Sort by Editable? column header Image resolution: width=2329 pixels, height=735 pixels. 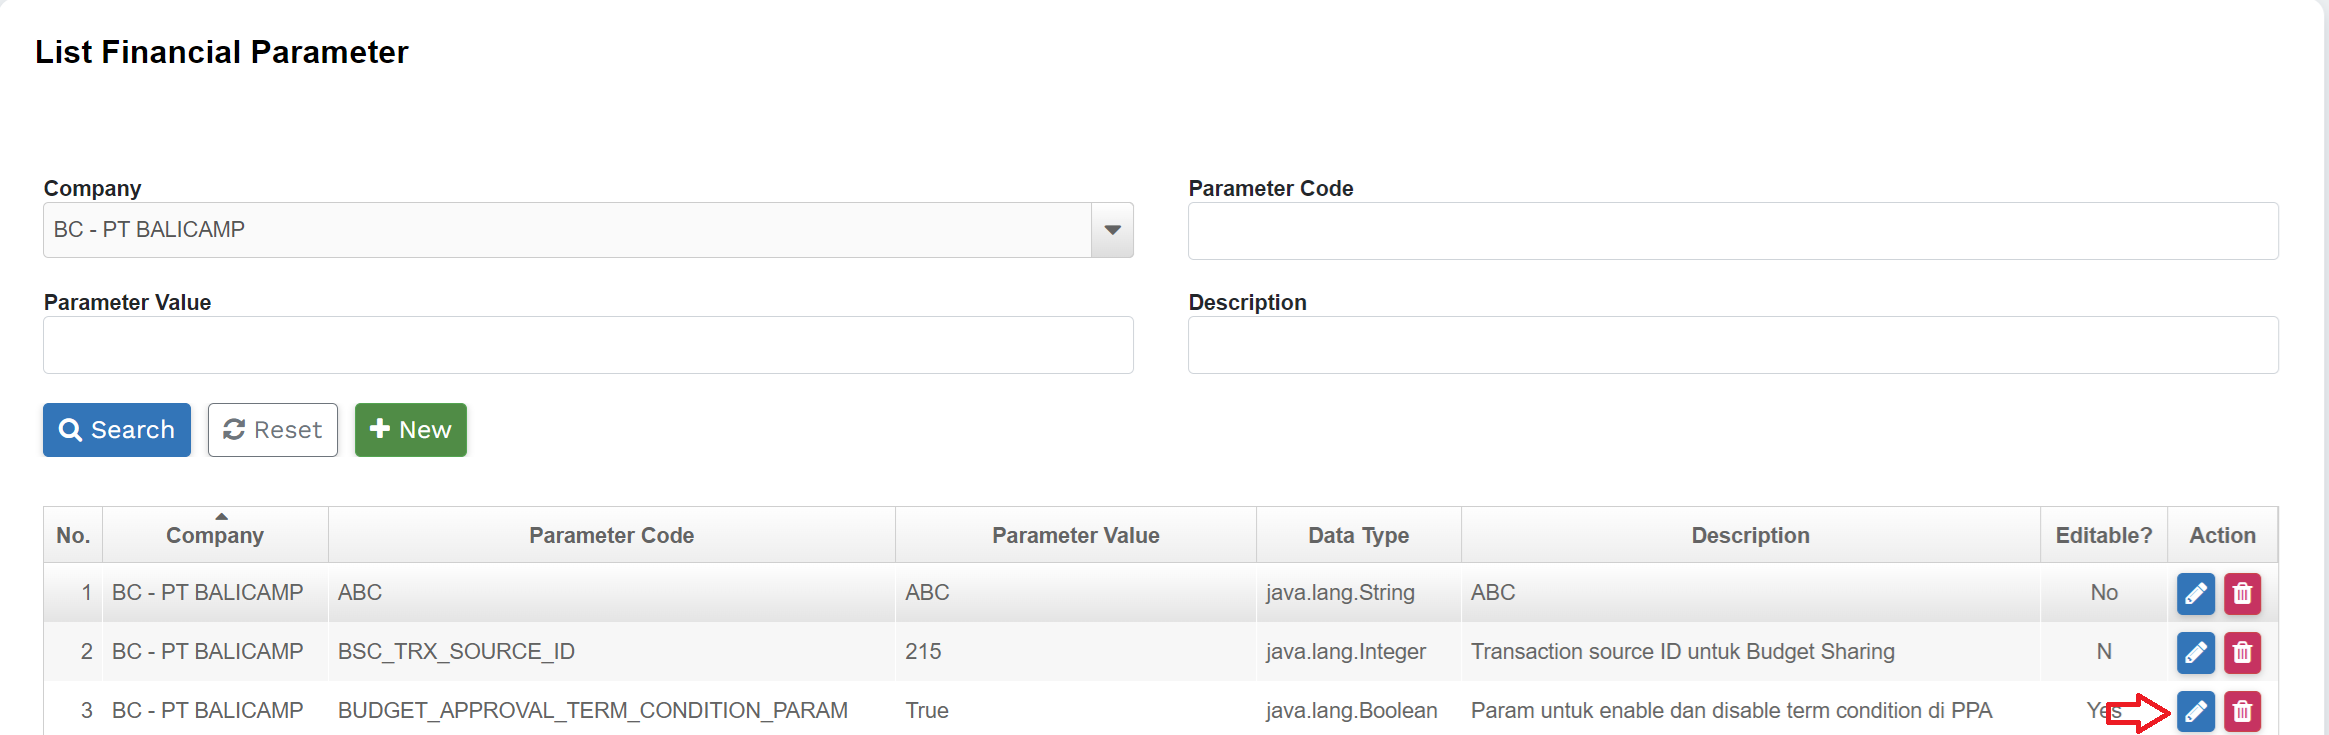click(x=2103, y=535)
